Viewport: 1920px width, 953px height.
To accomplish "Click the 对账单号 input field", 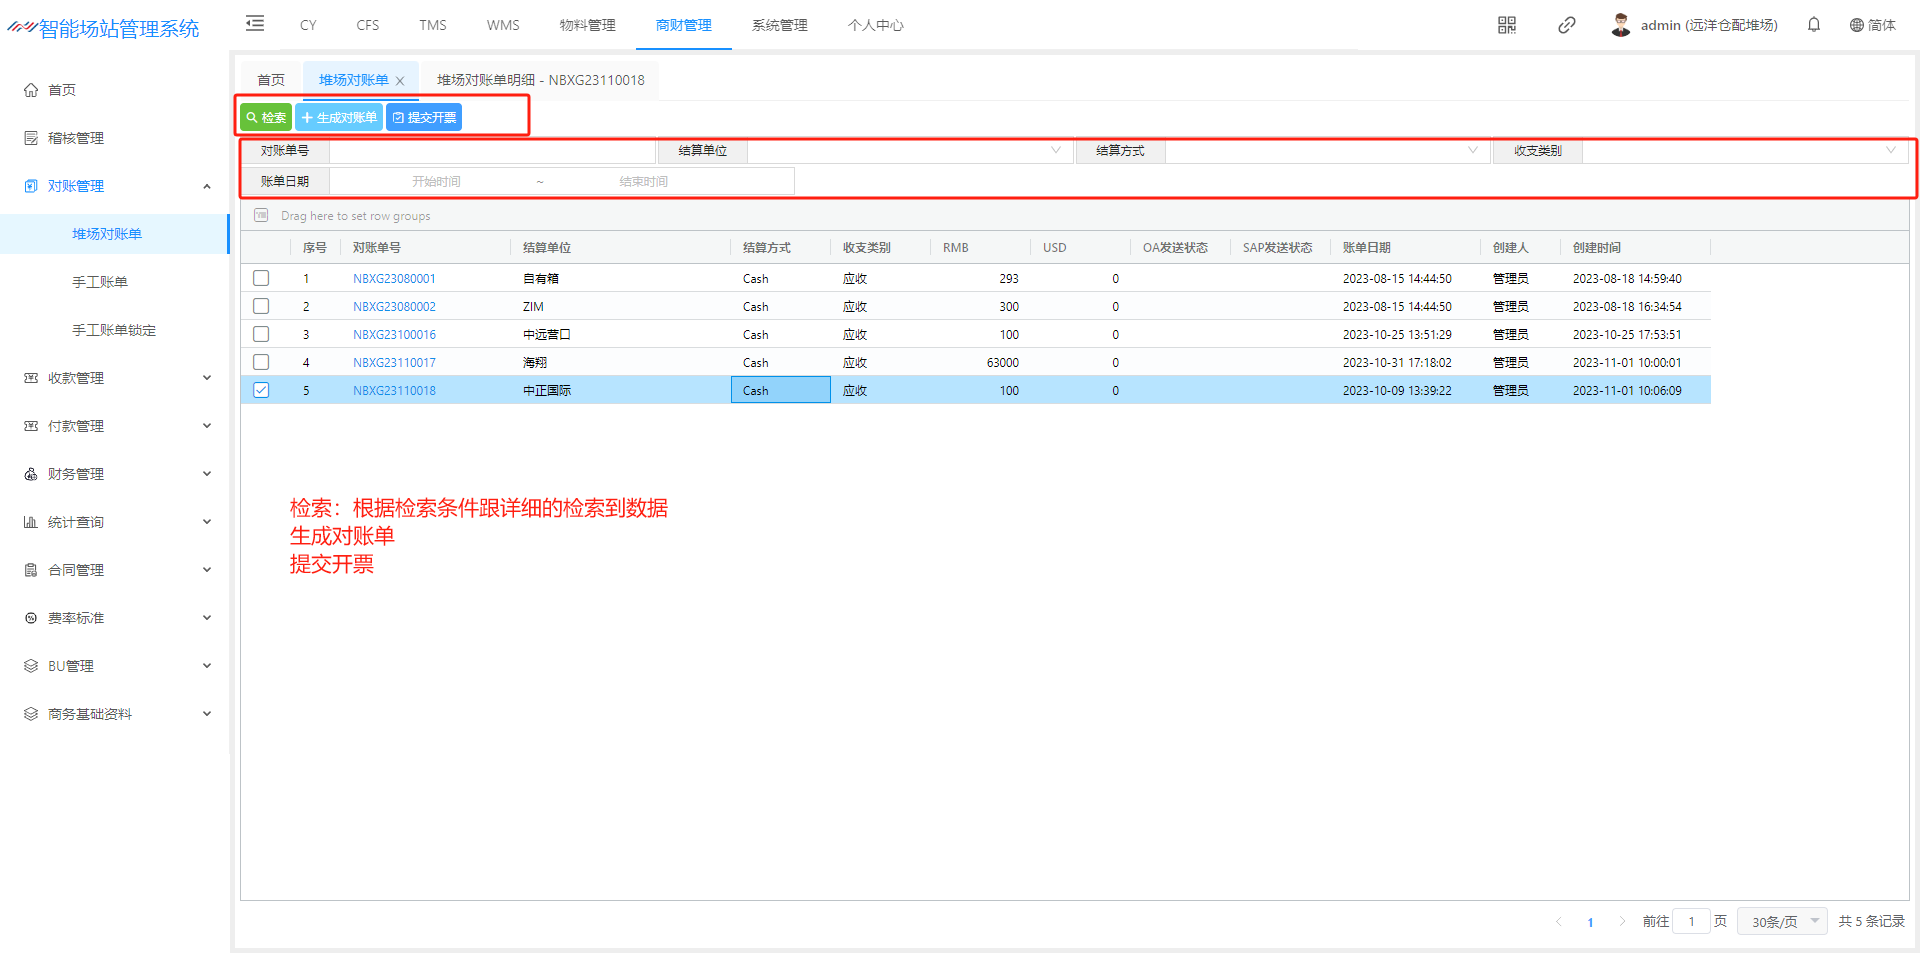I will (x=492, y=151).
